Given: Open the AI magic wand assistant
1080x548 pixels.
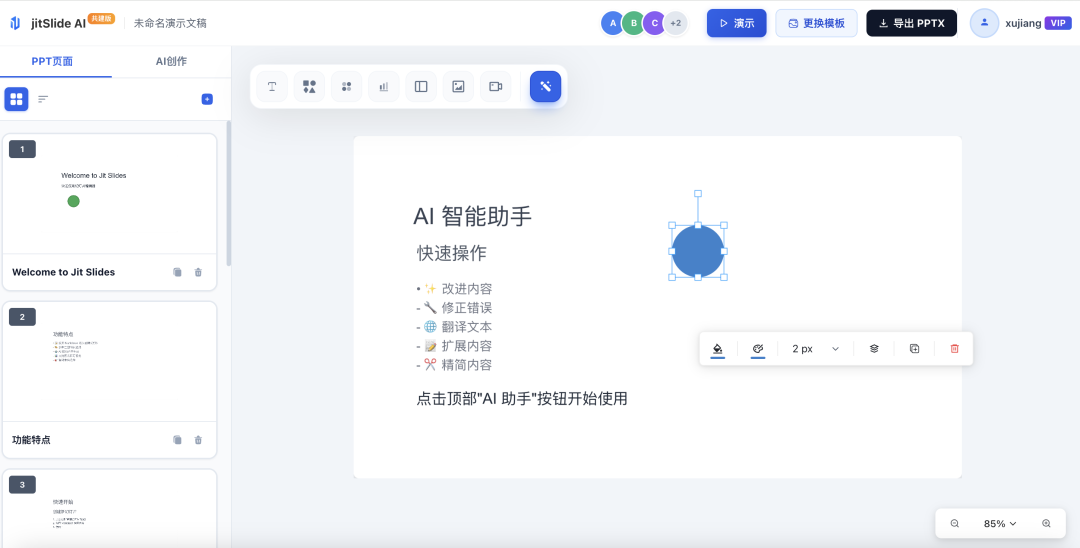Looking at the screenshot, I should [x=546, y=87].
